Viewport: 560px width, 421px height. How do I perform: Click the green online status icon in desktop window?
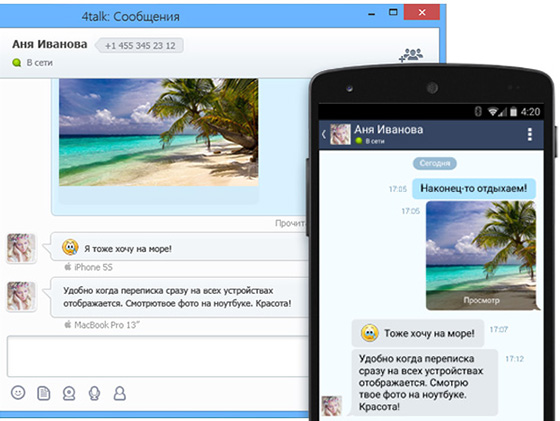point(16,63)
